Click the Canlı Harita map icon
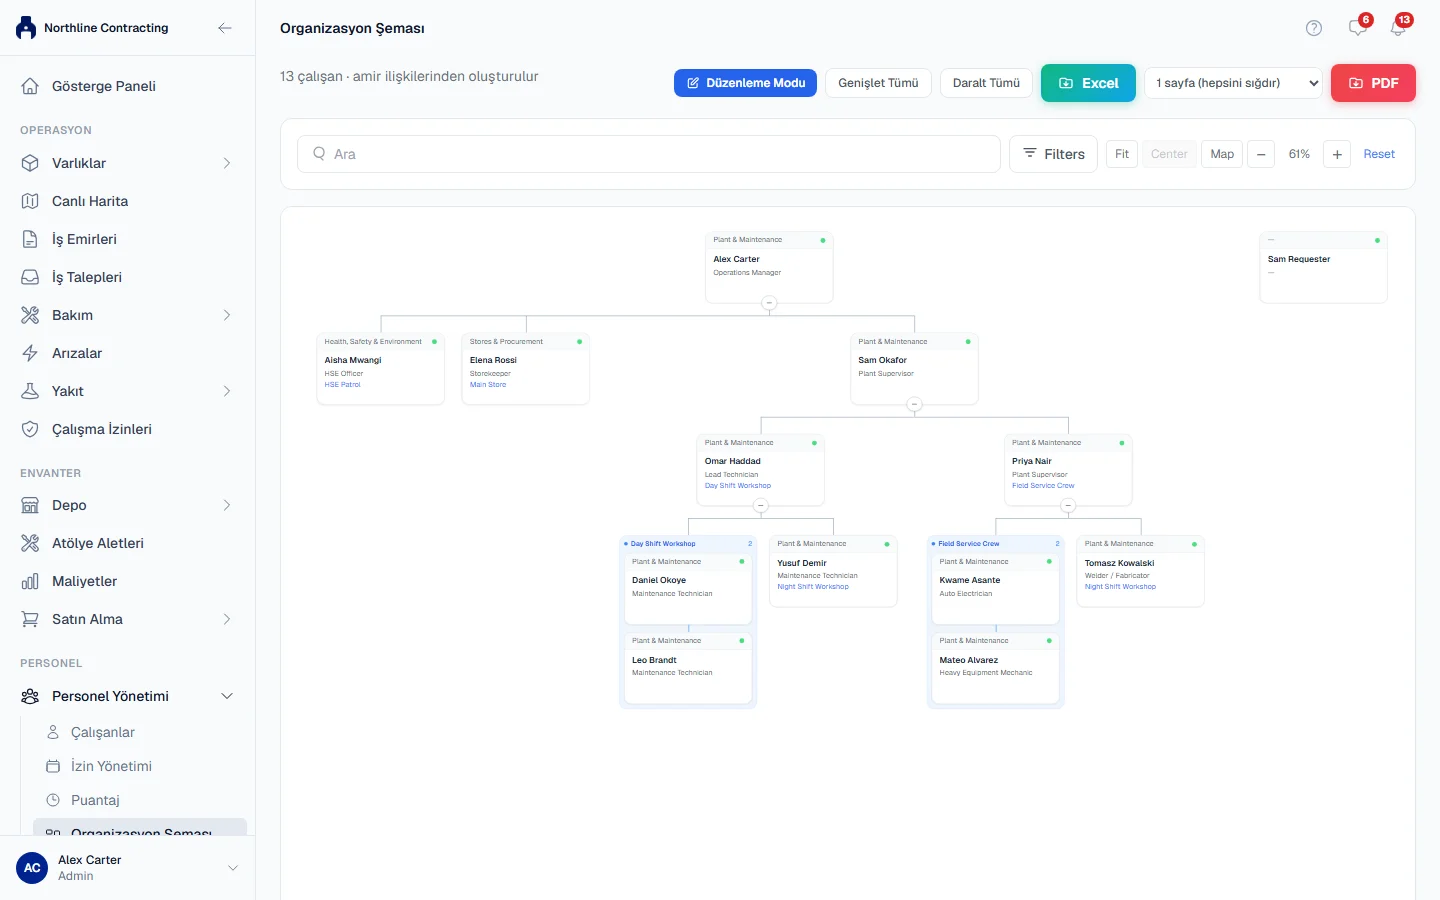 coord(30,201)
